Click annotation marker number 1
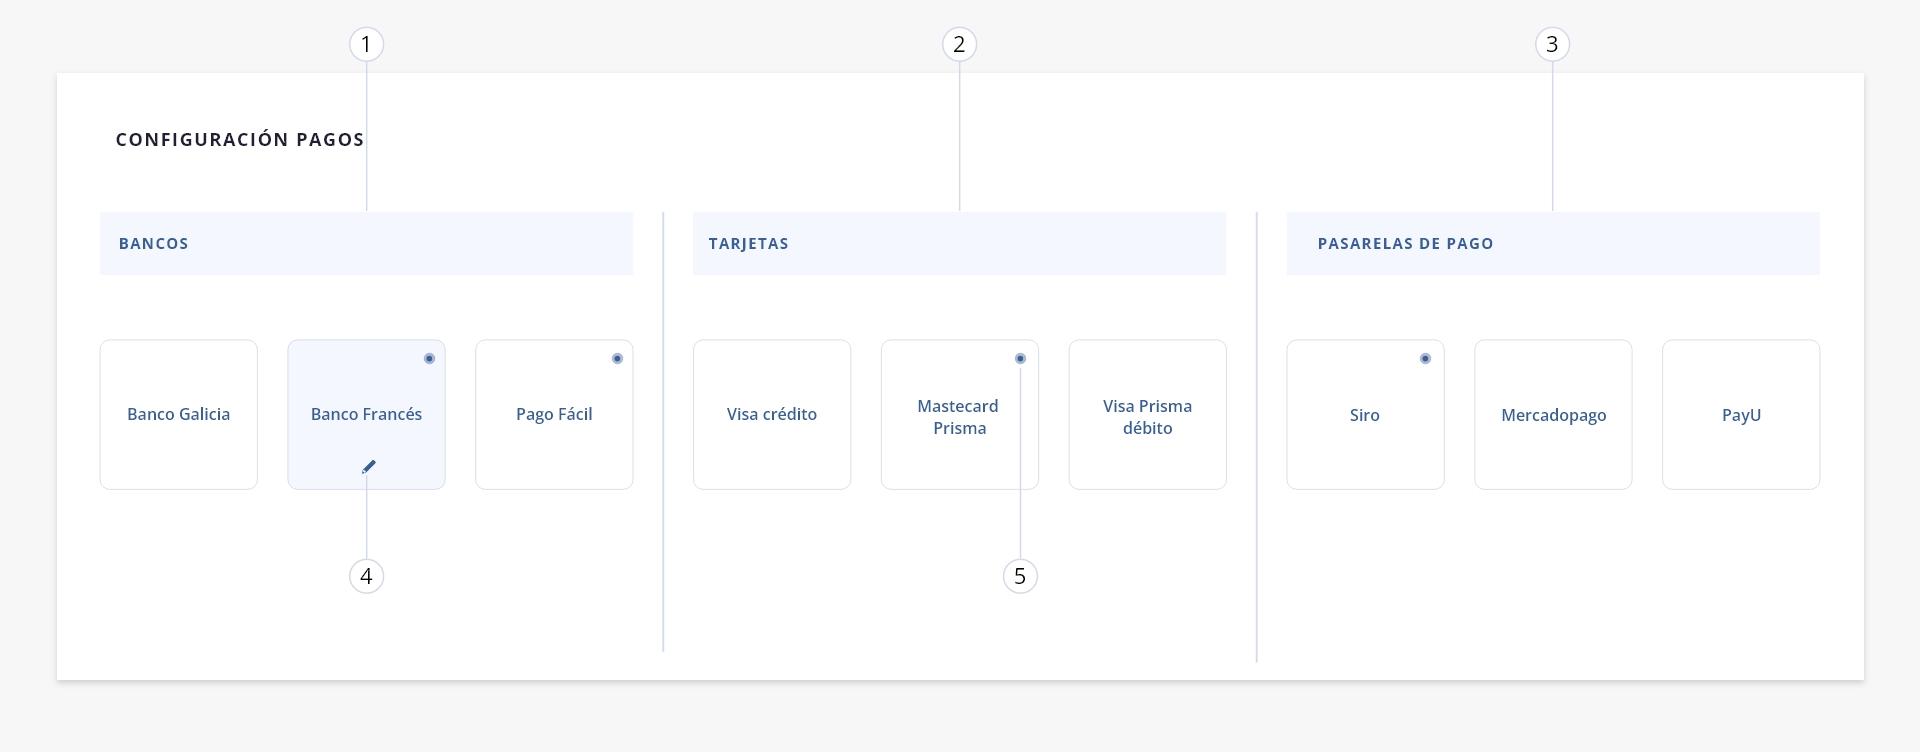Screen dimensions: 1920x752 point(366,44)
